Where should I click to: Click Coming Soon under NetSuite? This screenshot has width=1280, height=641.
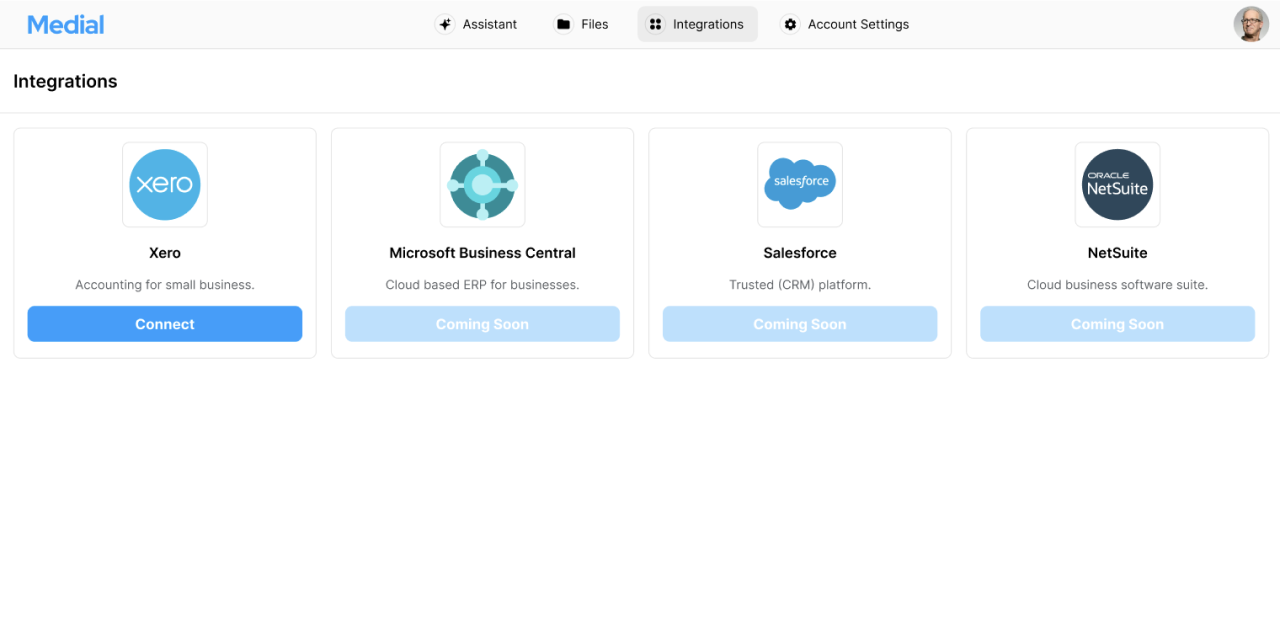coord(1117,324)
